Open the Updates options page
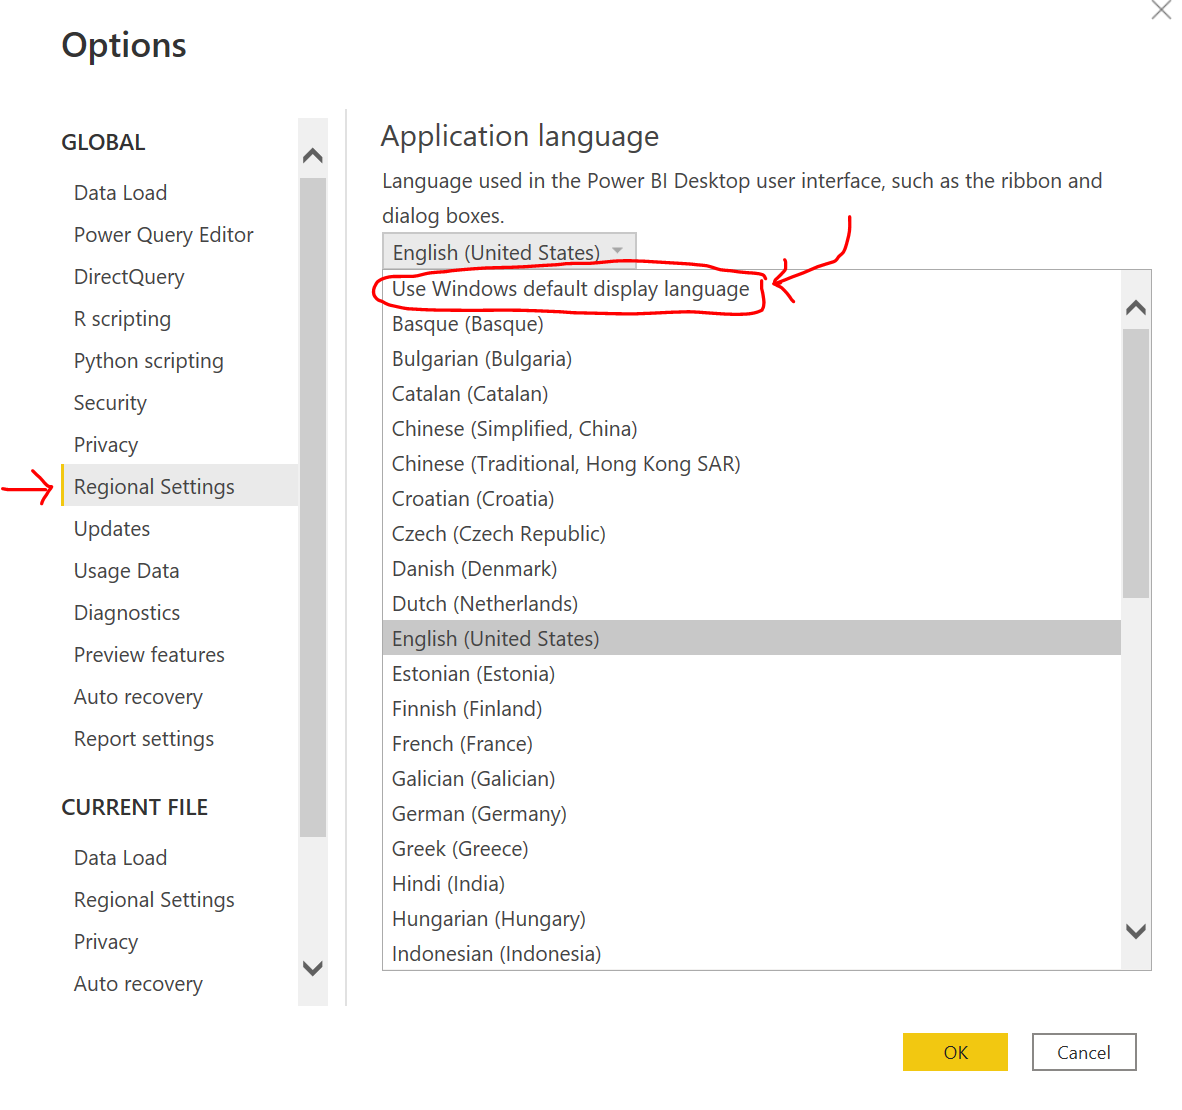 [x=112, y=529]
